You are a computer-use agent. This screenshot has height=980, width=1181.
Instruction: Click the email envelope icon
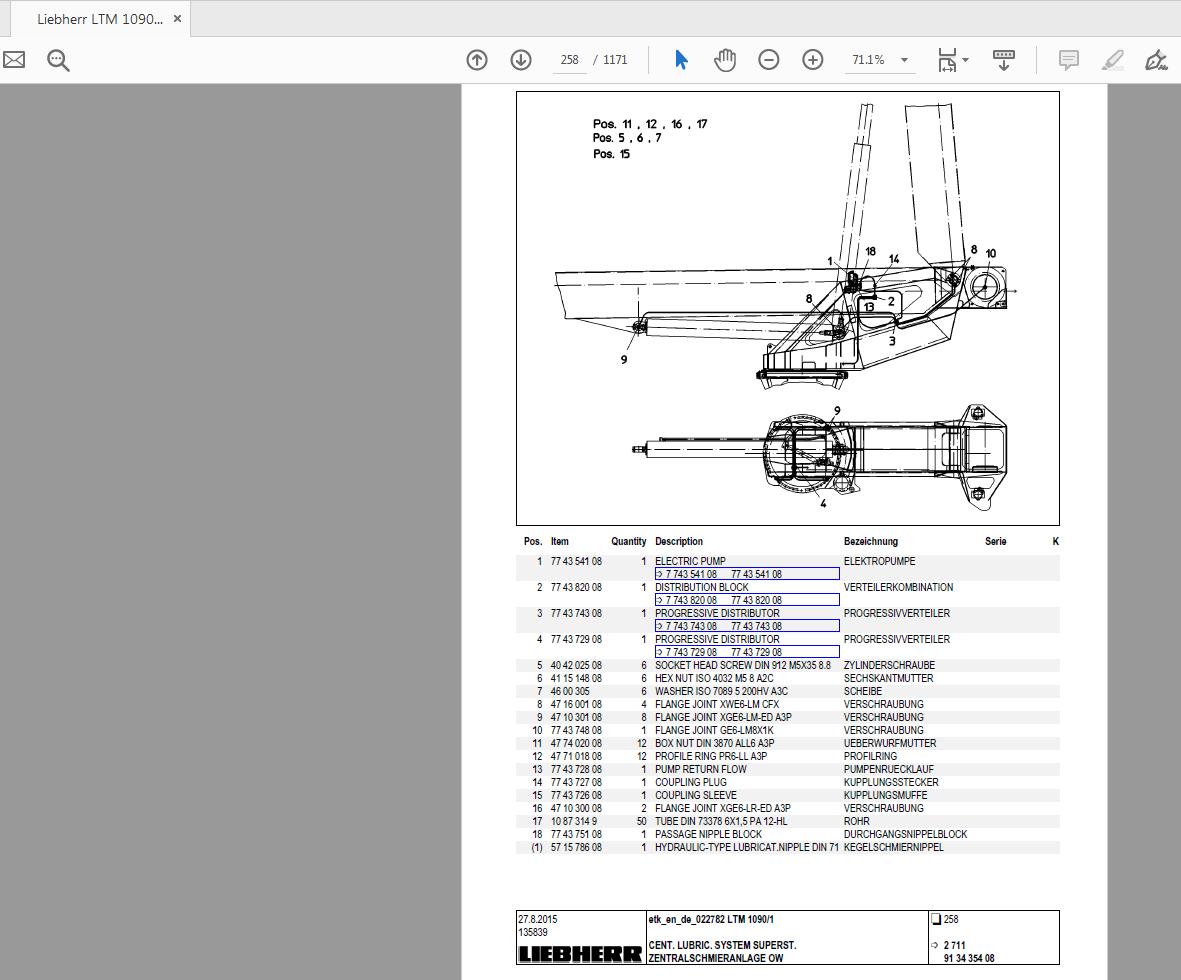(x=14, y=60)
